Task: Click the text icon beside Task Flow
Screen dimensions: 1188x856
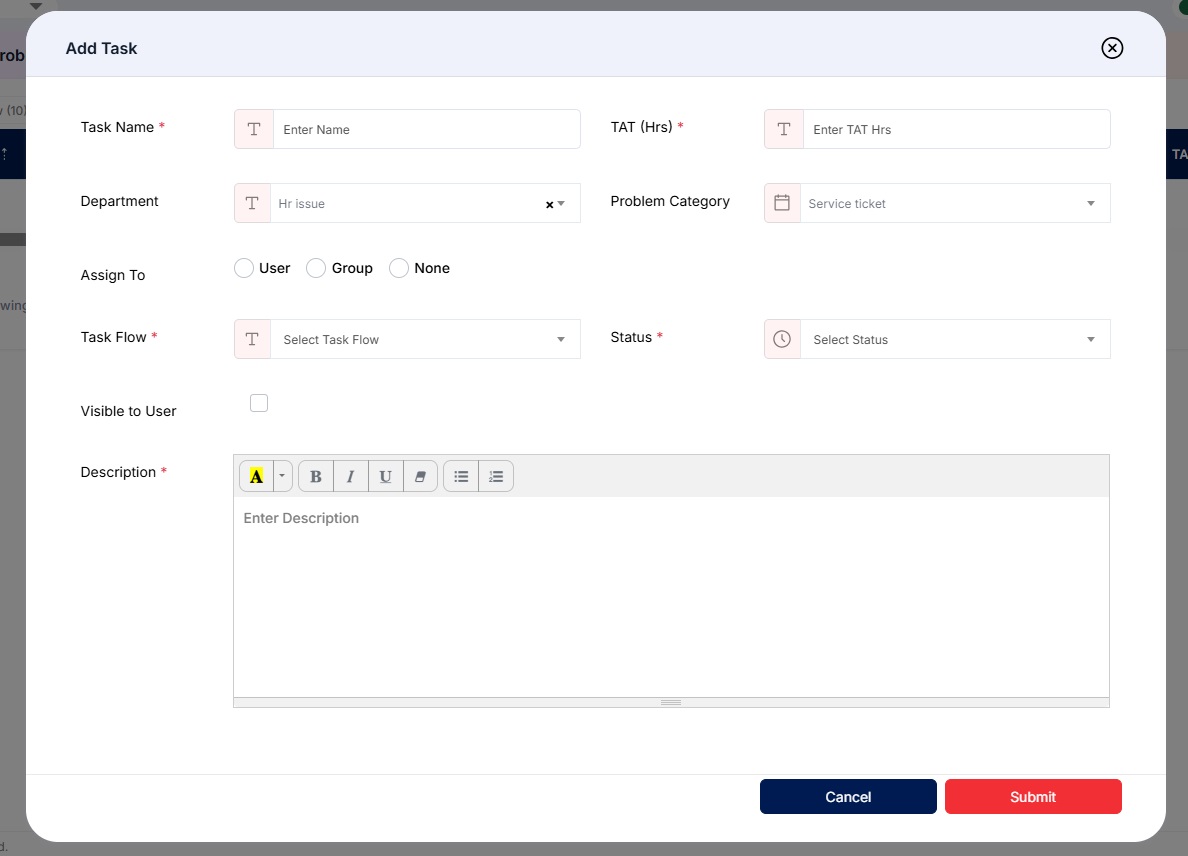Action: [252, 339]
